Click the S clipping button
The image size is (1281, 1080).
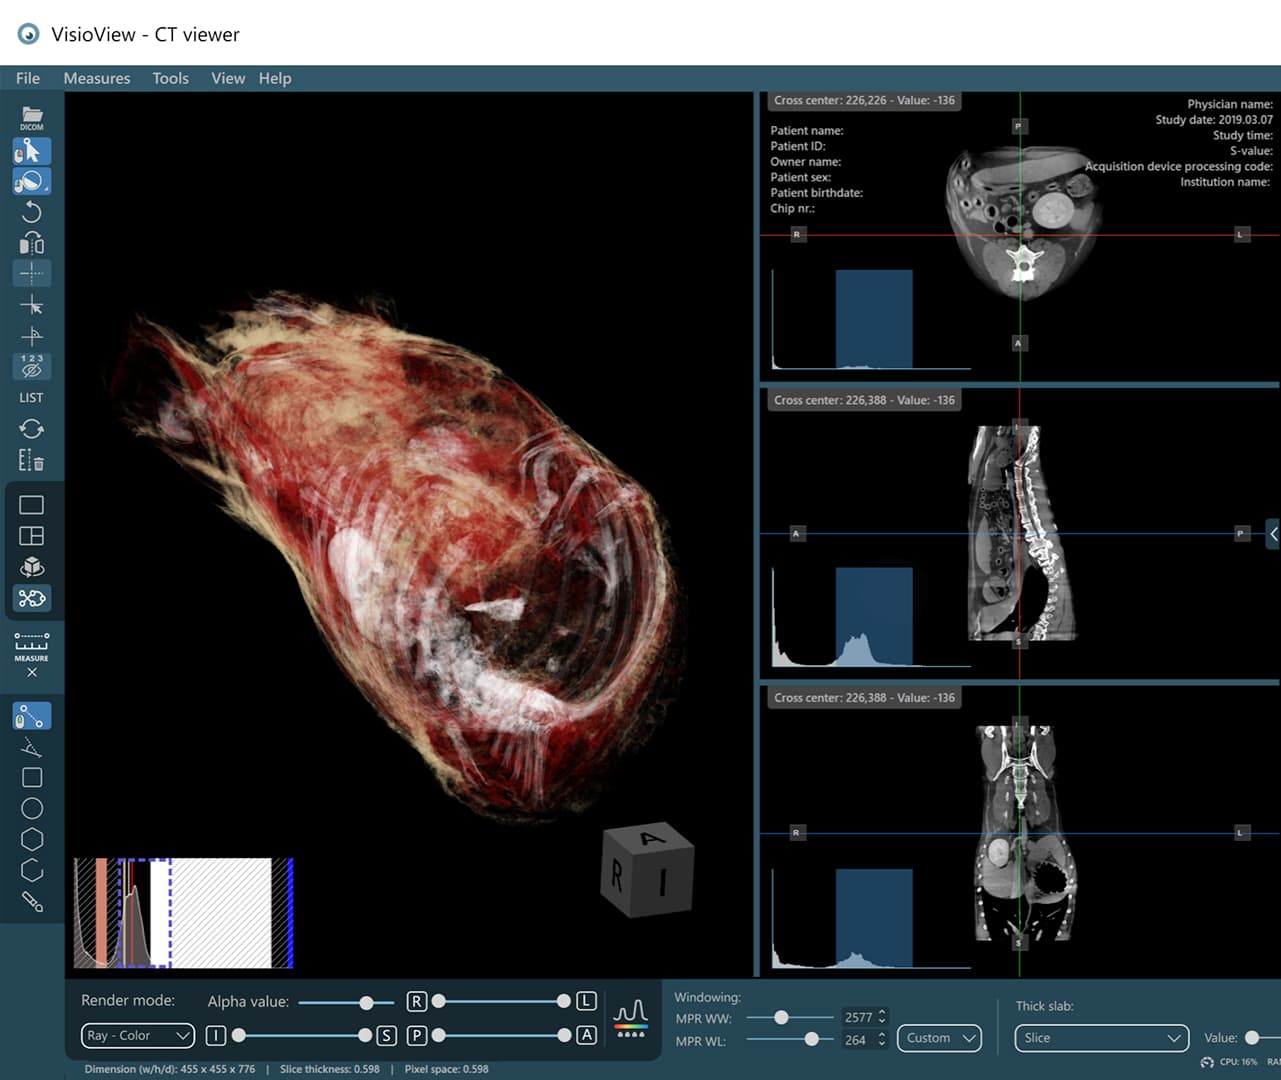pyautogui.click(x=386, y=1035)
